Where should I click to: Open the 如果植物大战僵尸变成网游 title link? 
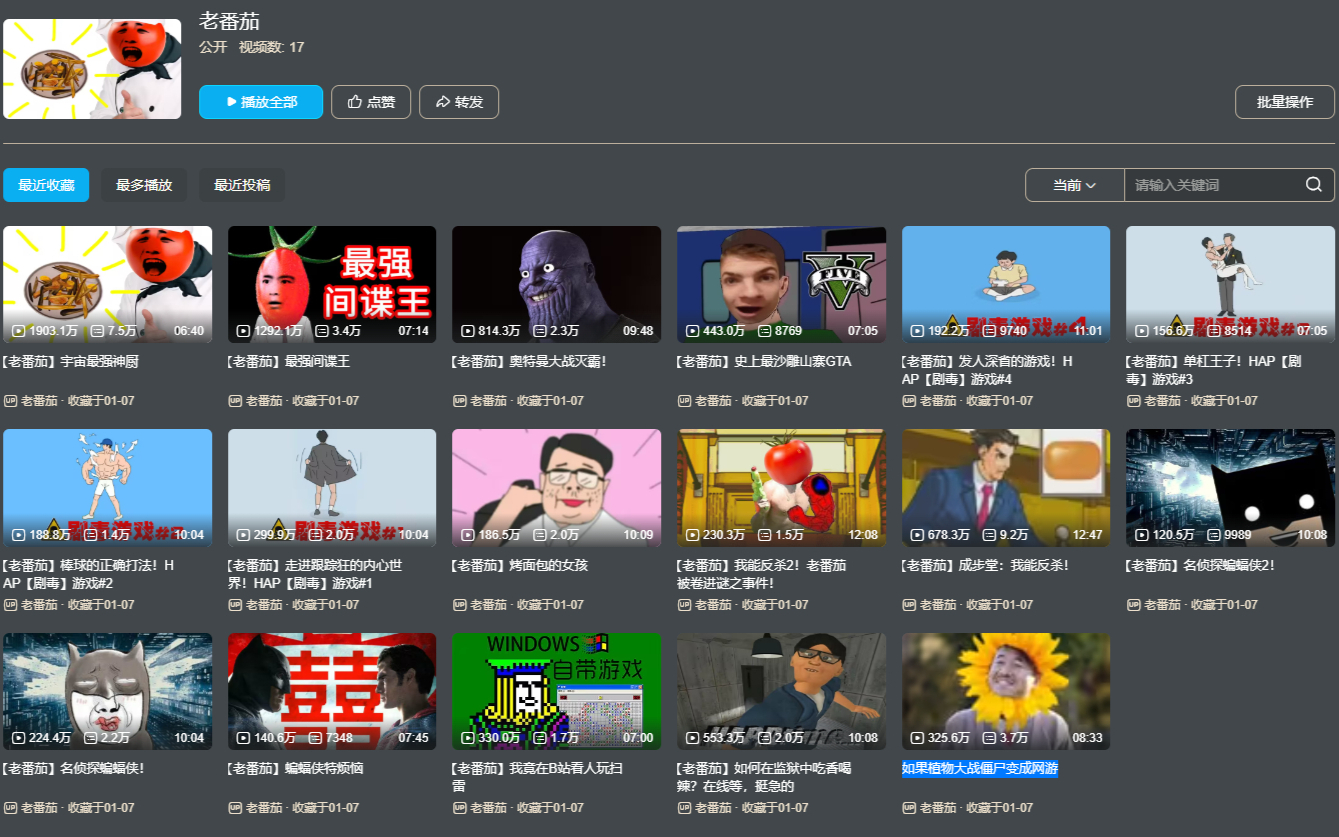click(x=979, y=768)
